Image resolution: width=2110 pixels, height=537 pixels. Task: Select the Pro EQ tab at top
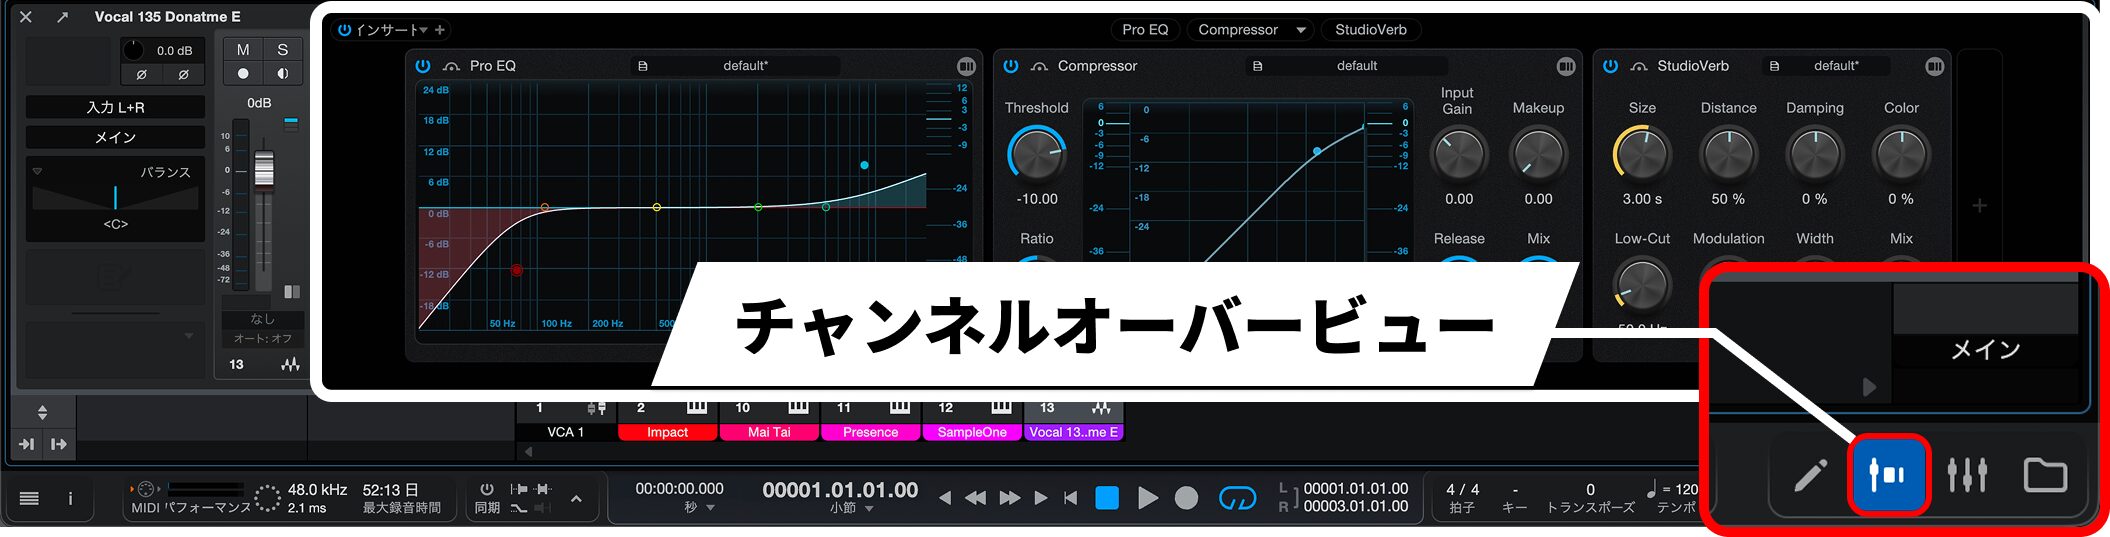click(x=1144, y=30)
